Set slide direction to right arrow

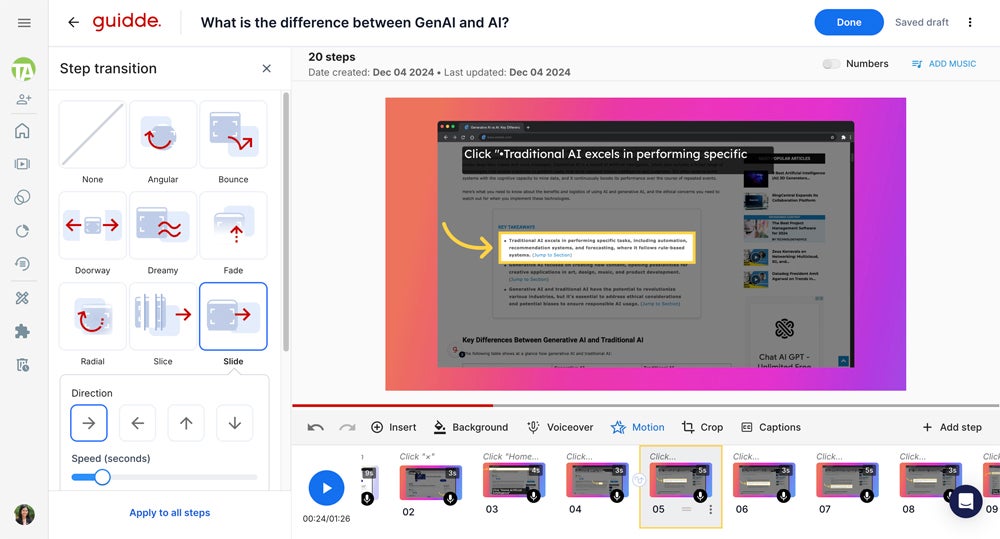pos(89,423)
